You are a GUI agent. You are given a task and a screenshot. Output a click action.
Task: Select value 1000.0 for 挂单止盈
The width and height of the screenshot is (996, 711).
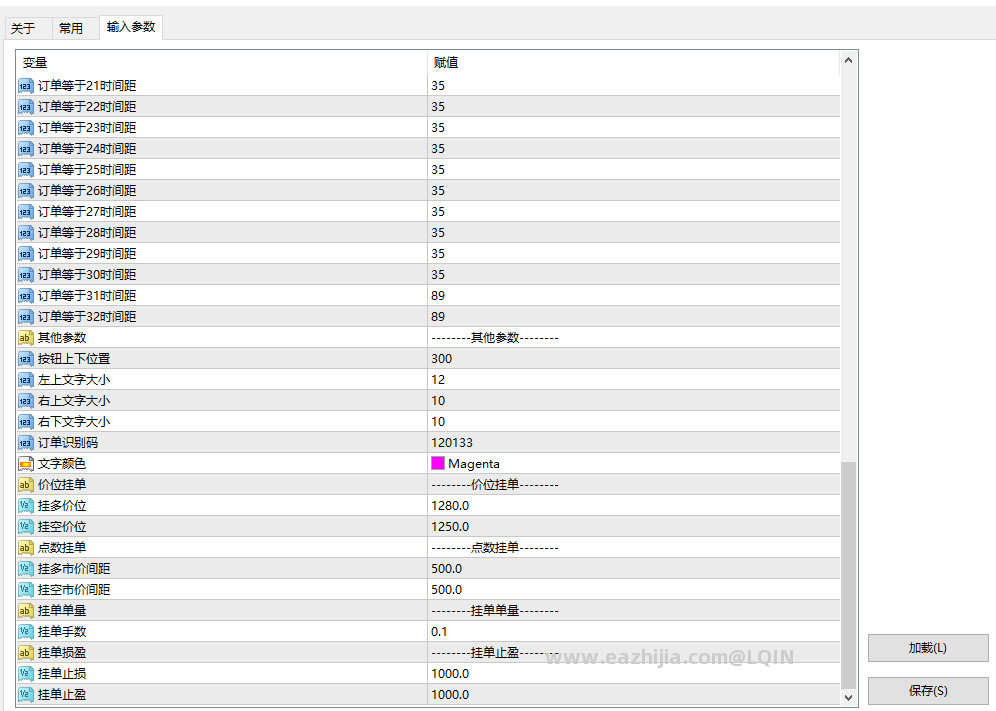(450, 694)
